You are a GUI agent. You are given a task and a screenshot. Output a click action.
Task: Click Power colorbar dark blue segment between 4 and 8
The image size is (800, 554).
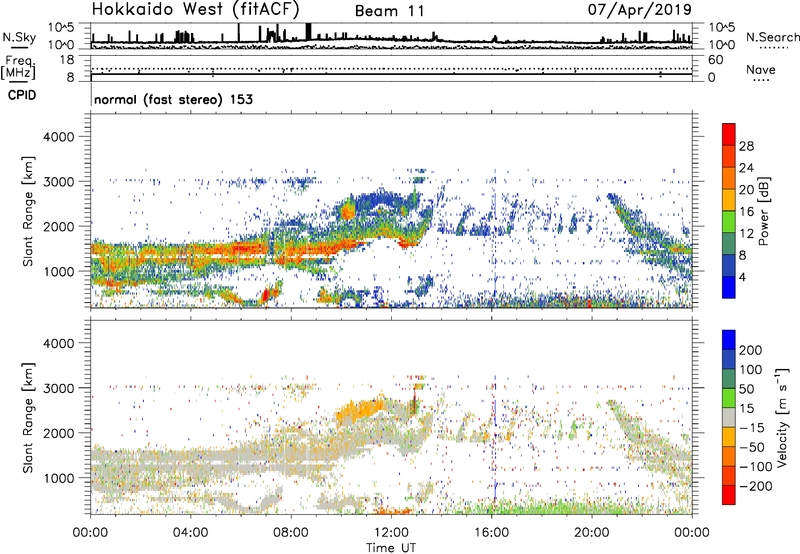[x=729, y=265]
